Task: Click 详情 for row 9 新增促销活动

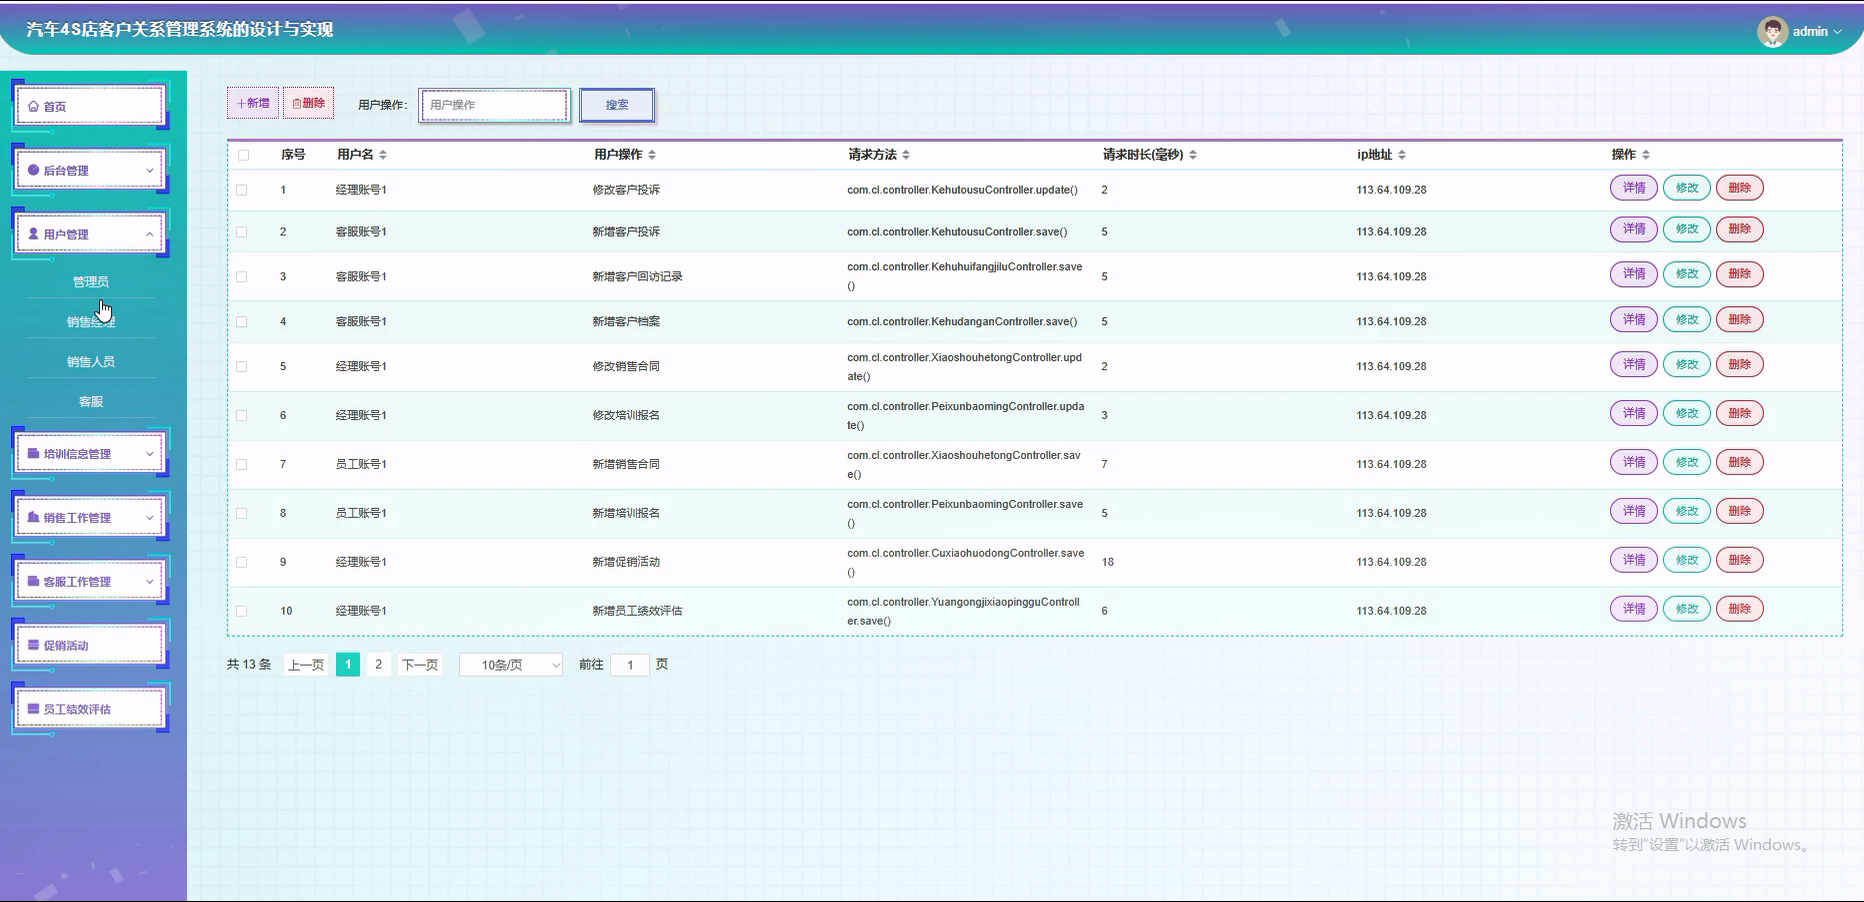Action: [1634, 560]
